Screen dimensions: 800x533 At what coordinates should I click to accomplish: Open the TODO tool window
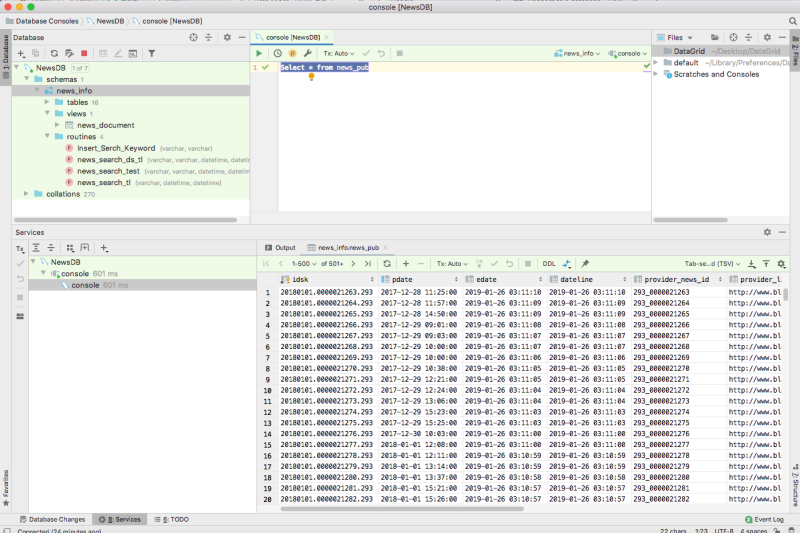pyautogui.click(x=171, y=519)
